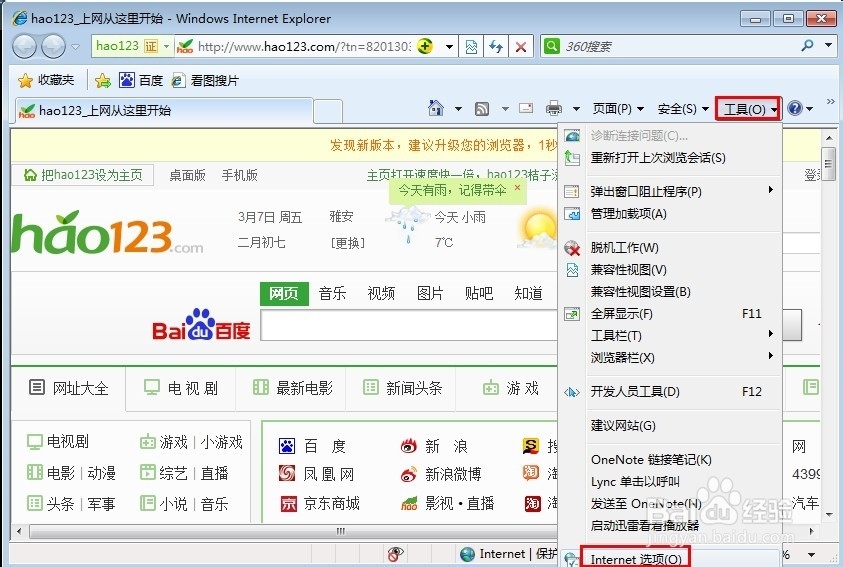Select Lync 单击以呼叫 menu item
Screen dimensions: 843x567
(670, 482)
